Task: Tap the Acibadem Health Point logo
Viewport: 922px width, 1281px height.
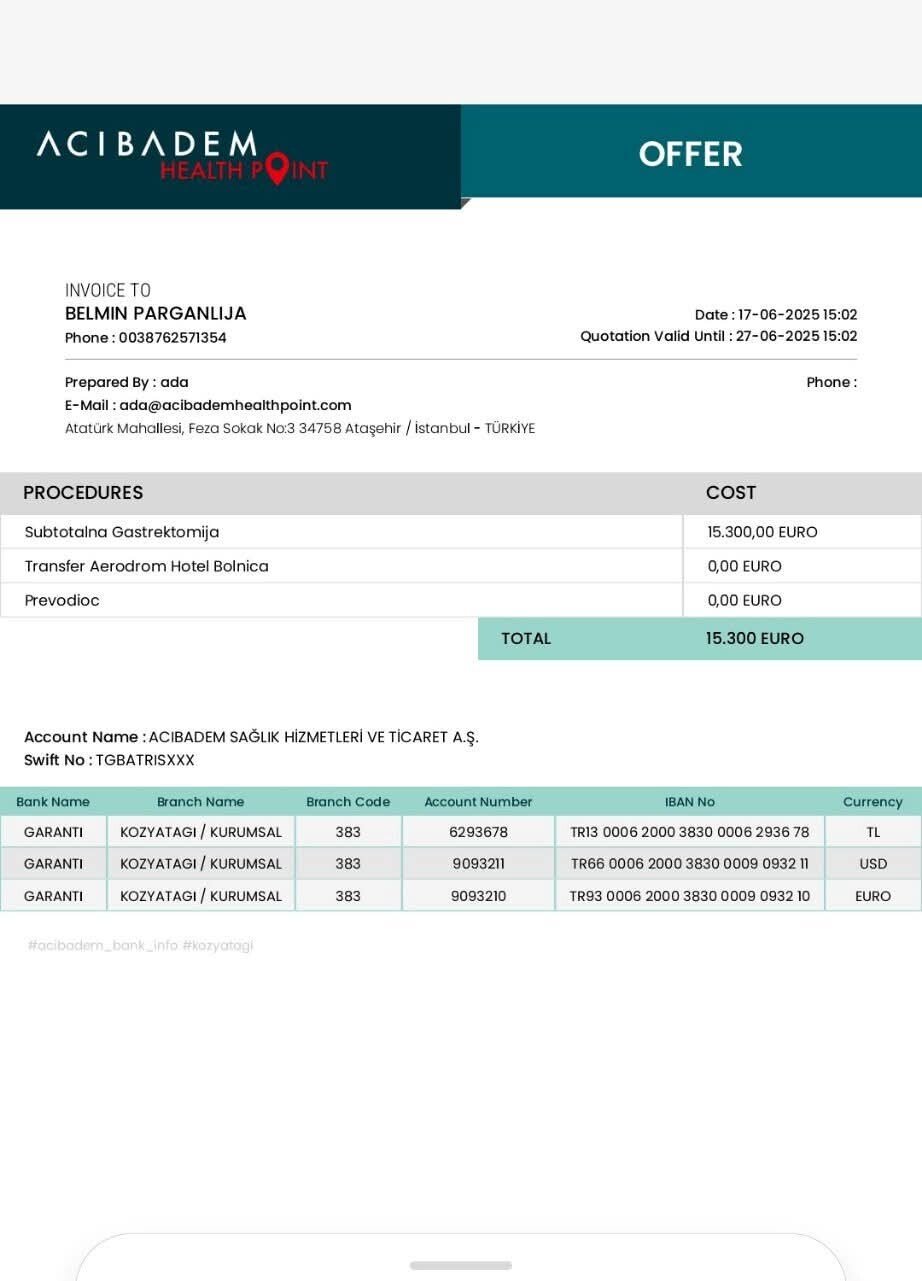Action: [182, 157]
